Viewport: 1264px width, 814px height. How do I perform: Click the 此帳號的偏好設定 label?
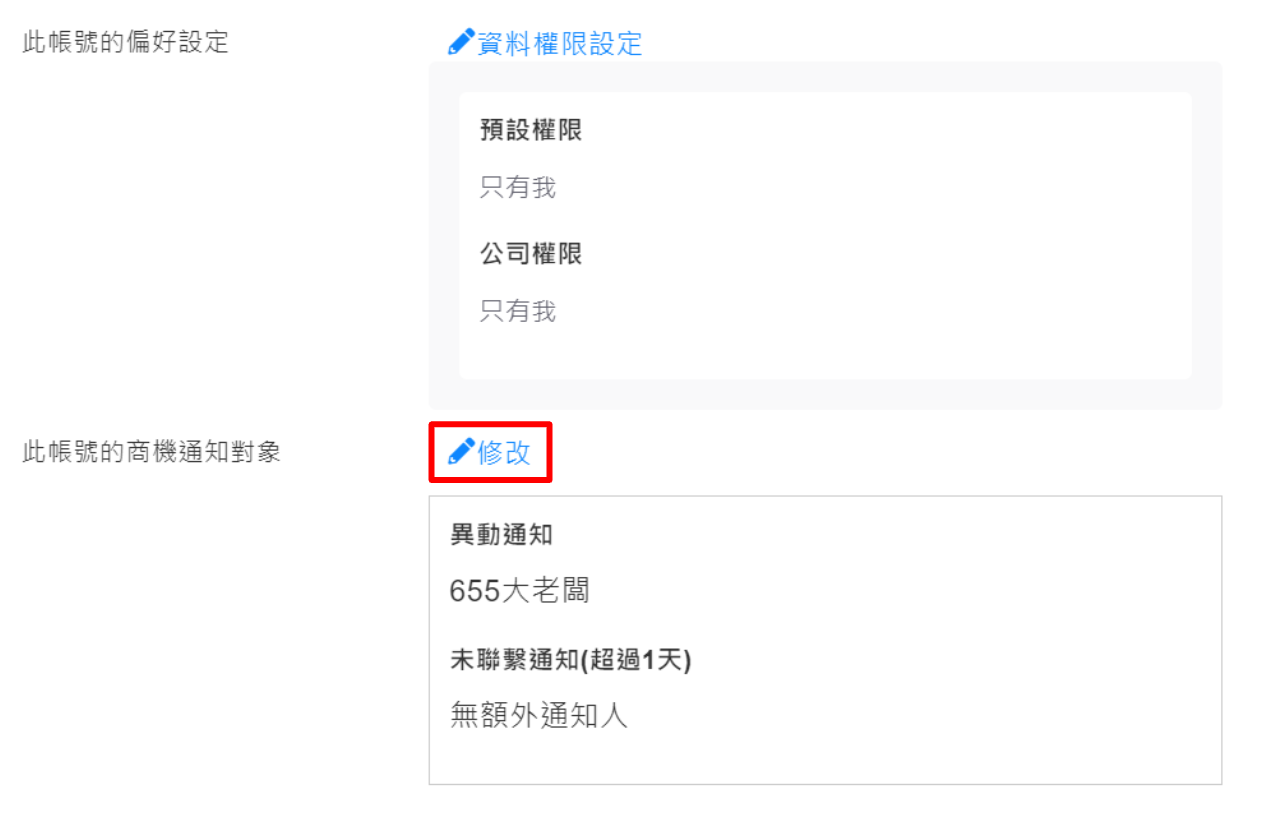[x=125, y=42]
